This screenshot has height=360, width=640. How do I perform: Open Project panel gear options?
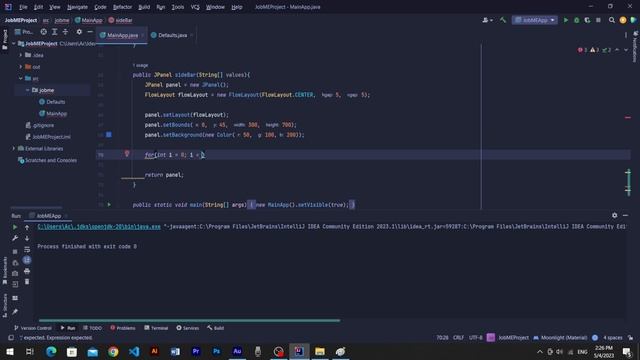79,31
